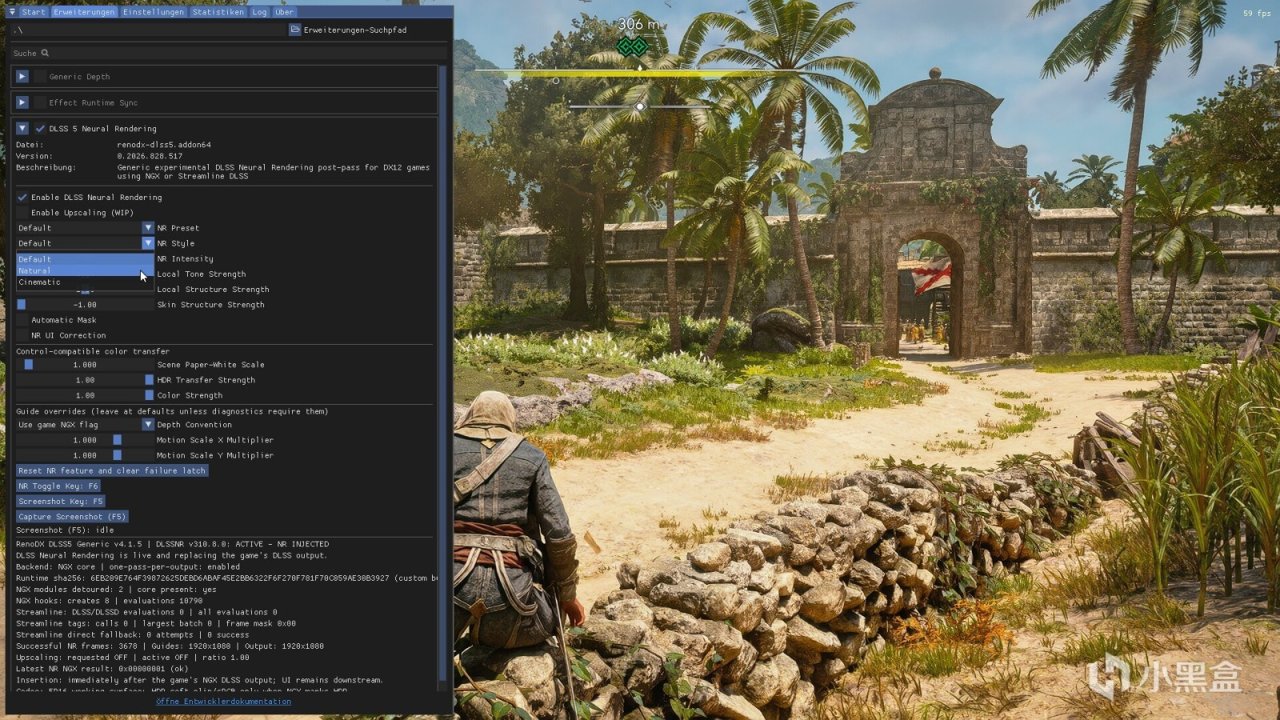Click the search path input field
The image size is (1280, 720).
point(148,30)
